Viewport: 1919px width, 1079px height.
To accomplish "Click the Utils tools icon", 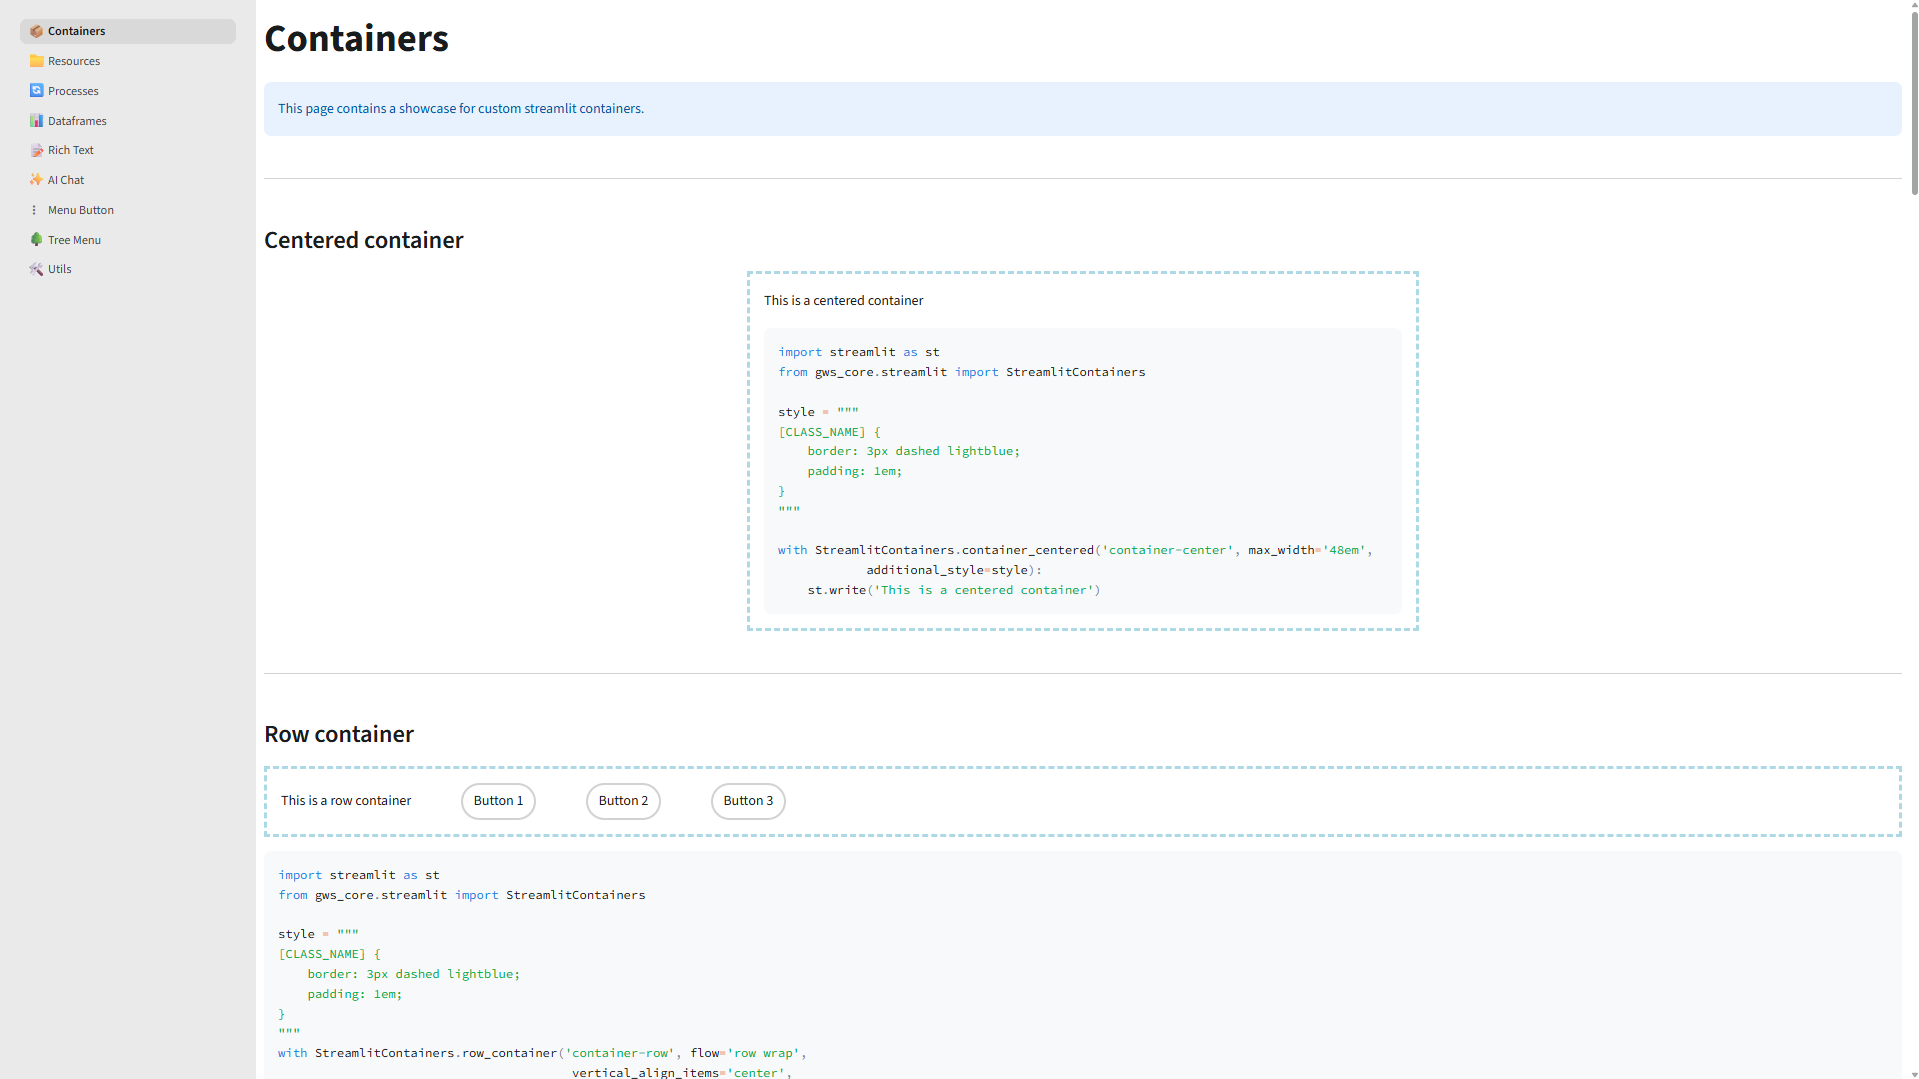I will click(37, 269).
